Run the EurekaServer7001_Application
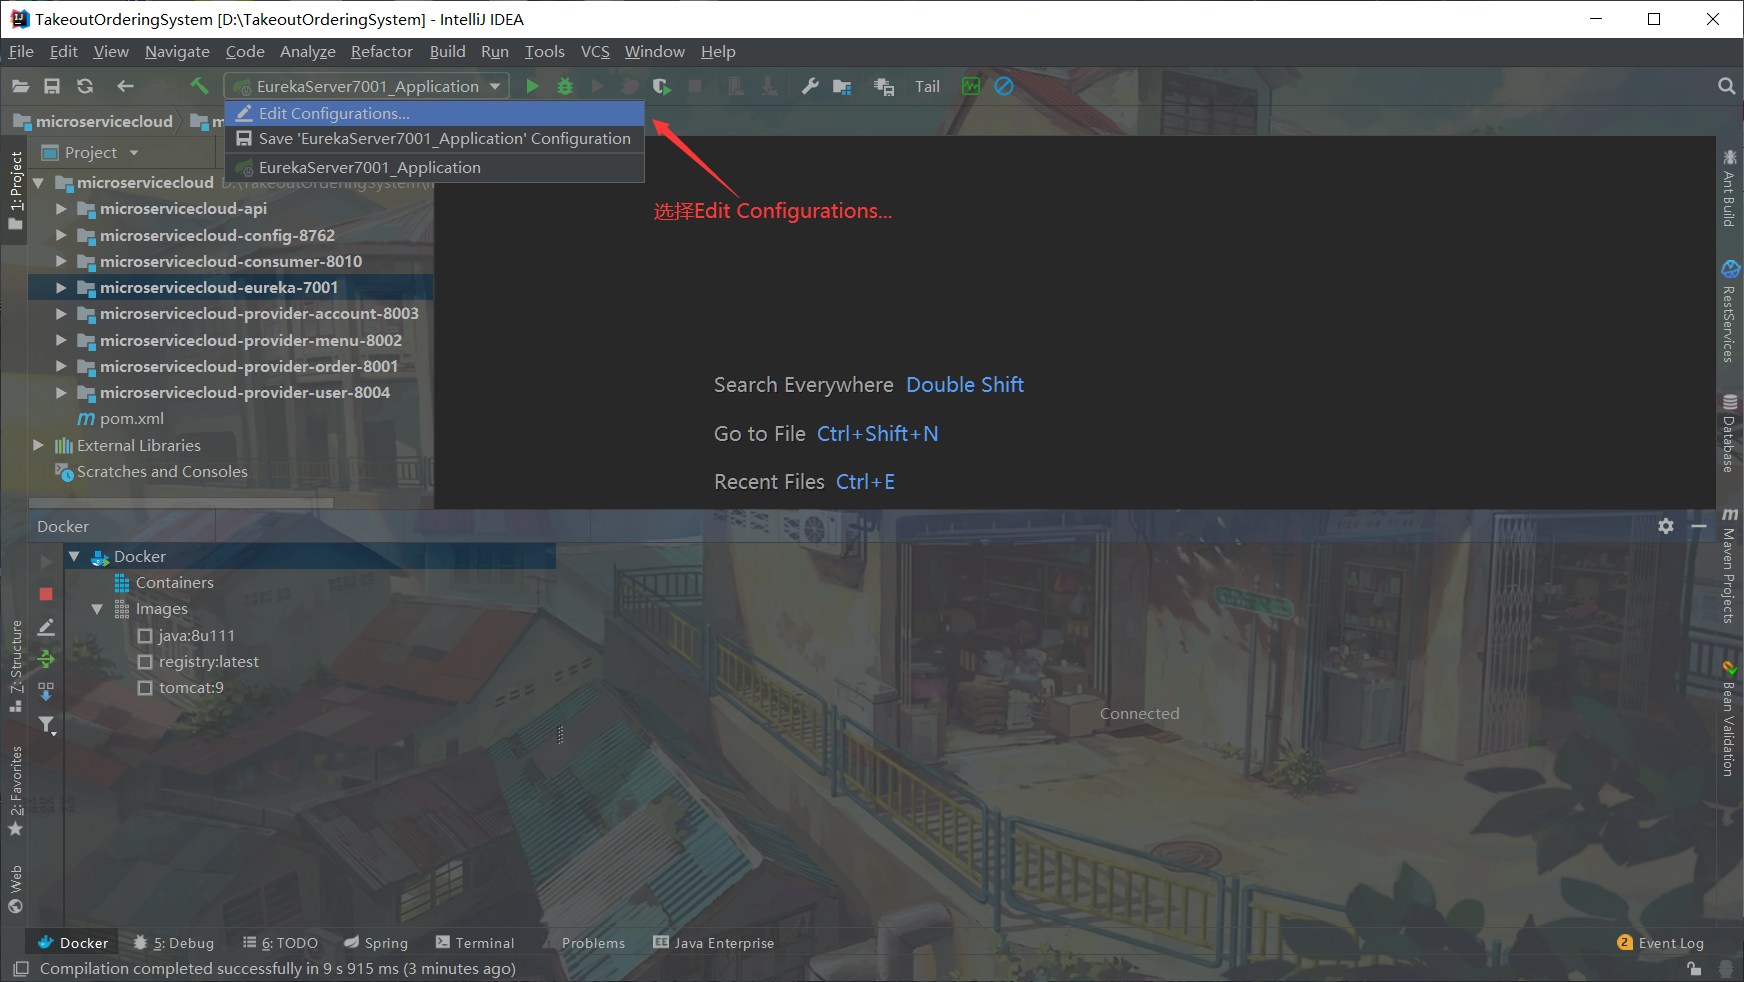Image resolution: width=1744 pixels, height=982 pixels. pyautogui.click(x=532, y=86)
